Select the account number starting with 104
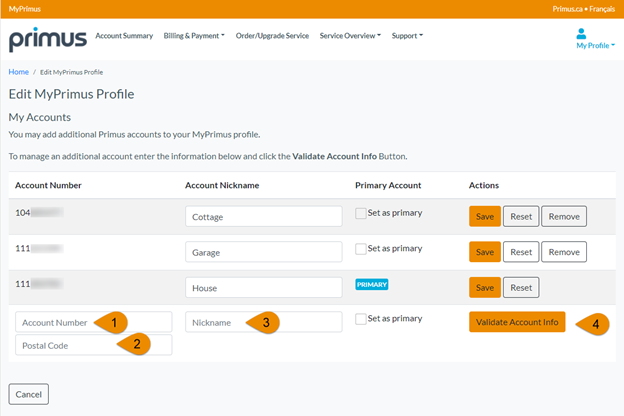 39,213
